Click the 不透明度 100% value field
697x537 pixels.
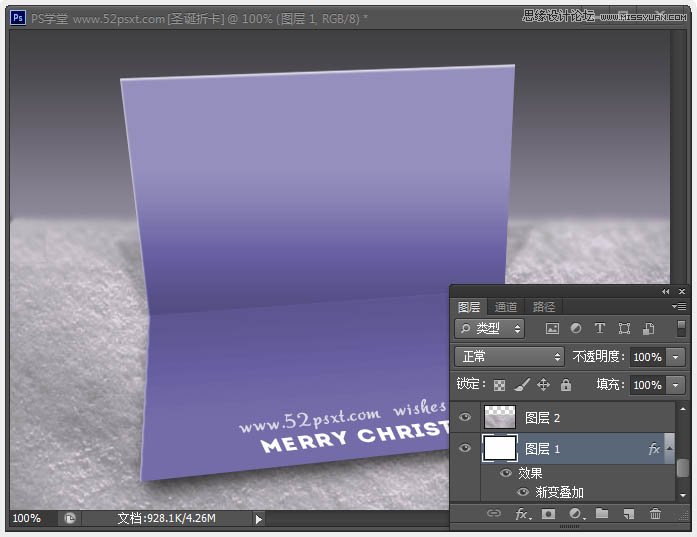tap(648, 357)
